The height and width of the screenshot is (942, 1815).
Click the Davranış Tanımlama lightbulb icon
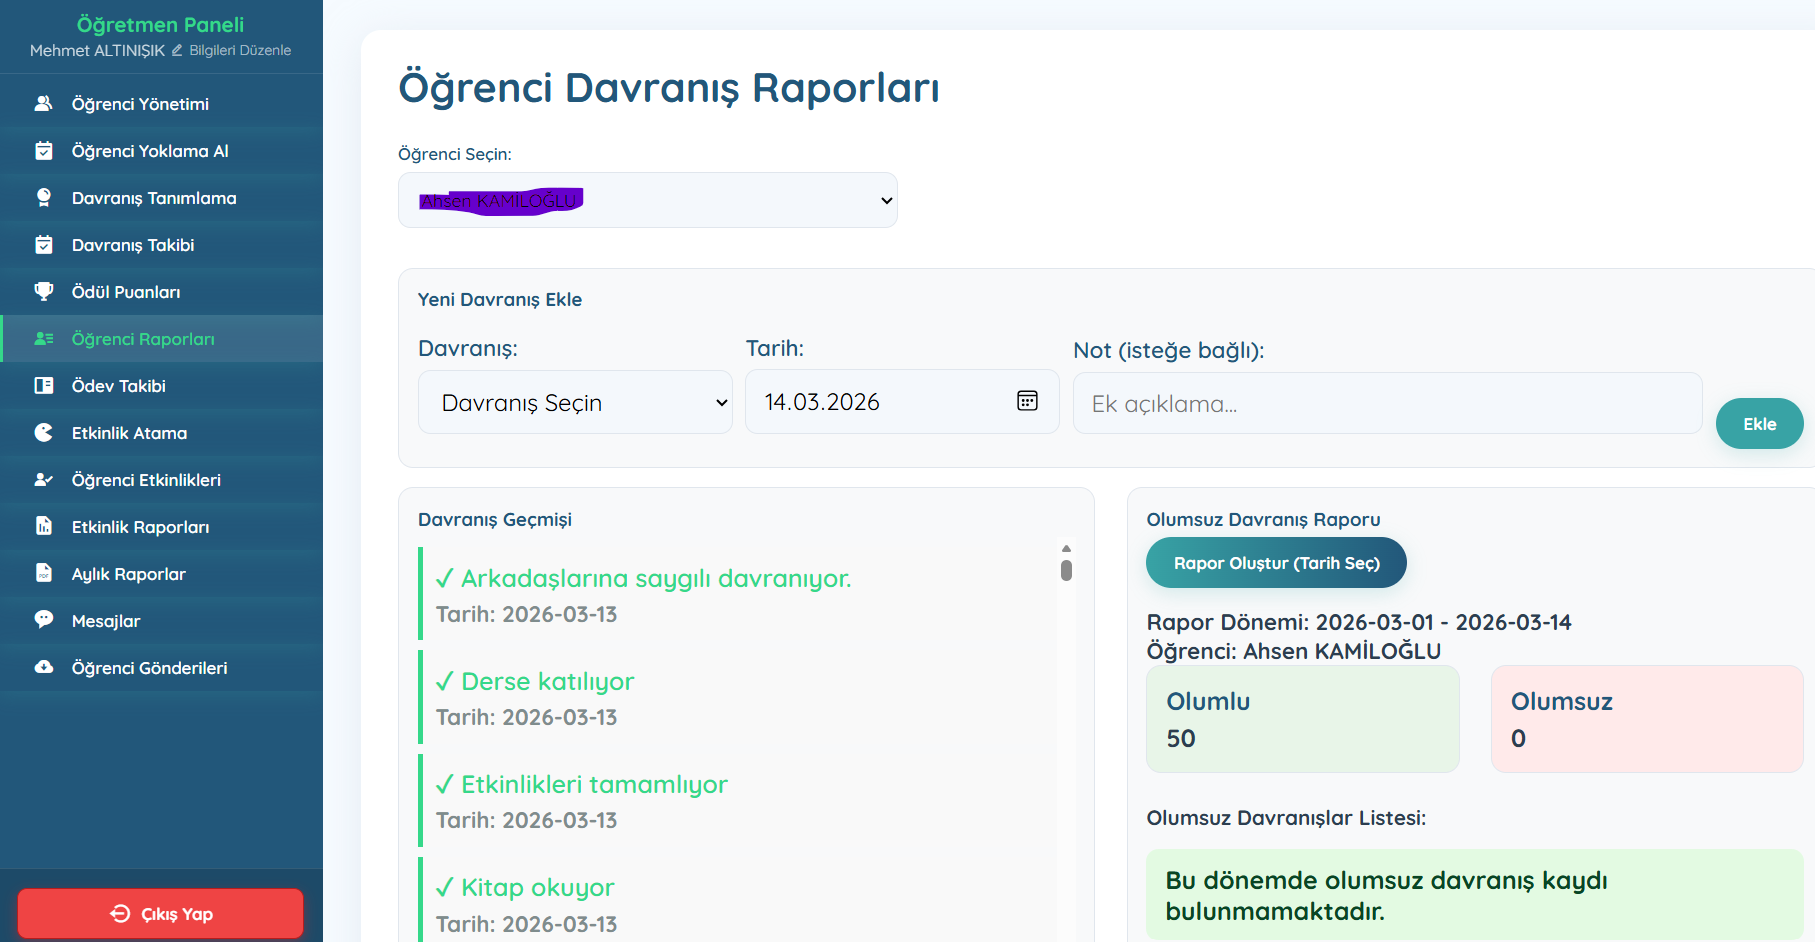(44, 198)
